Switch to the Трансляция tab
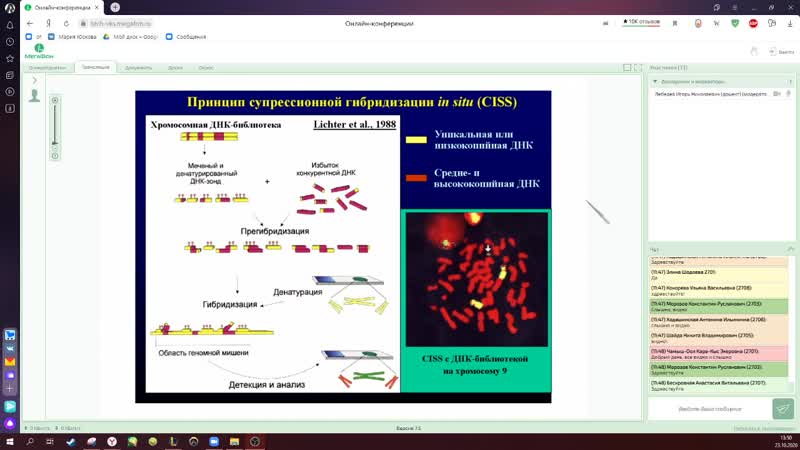 coord(96,67)
